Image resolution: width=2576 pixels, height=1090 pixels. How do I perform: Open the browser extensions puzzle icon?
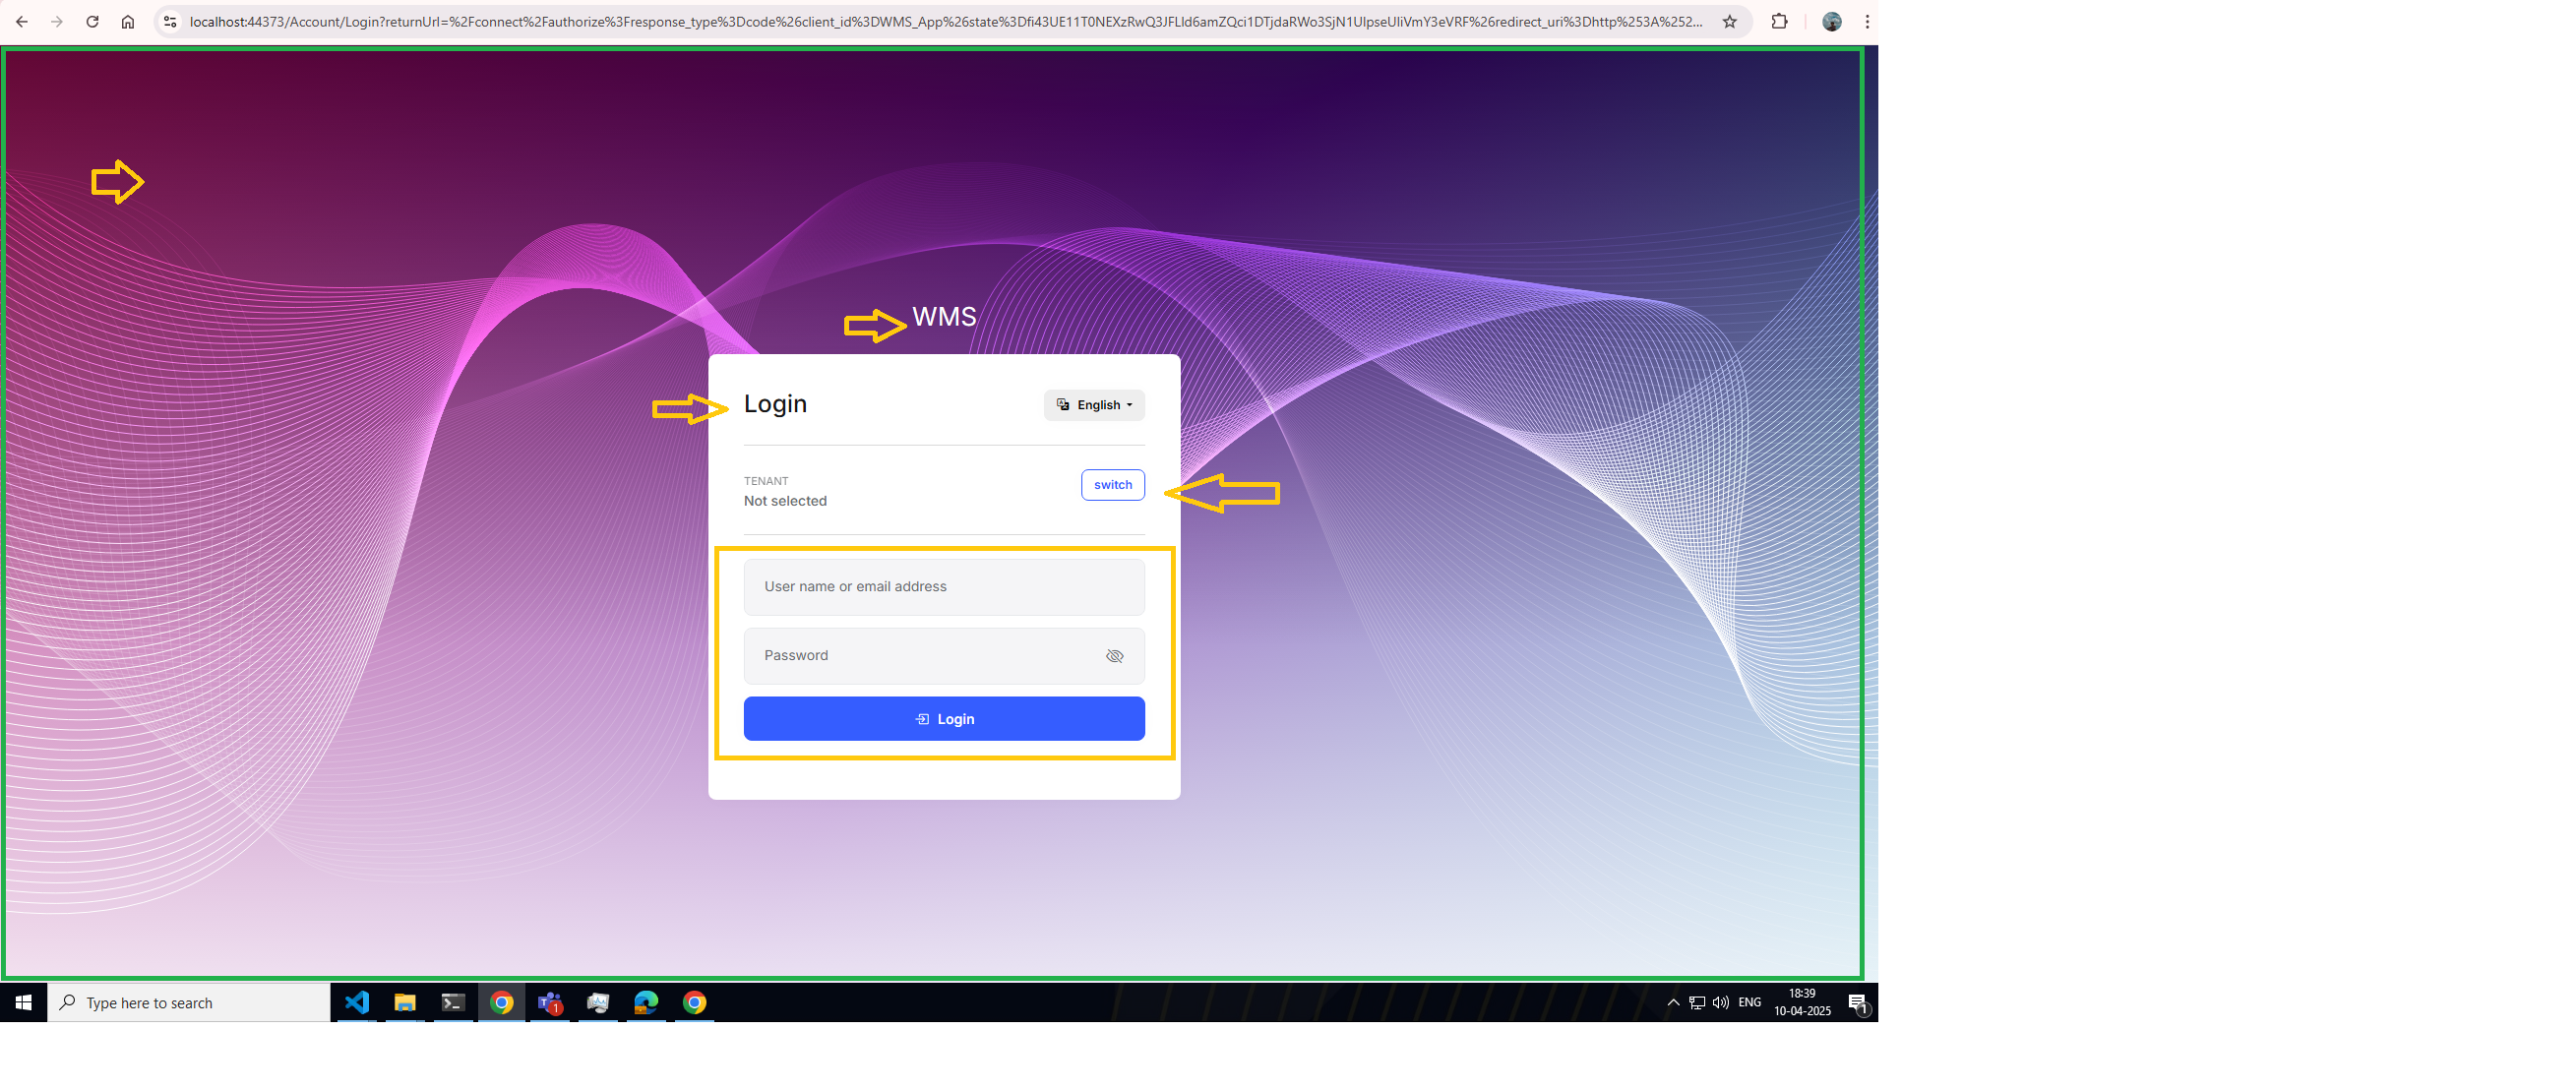point(1779,22)
